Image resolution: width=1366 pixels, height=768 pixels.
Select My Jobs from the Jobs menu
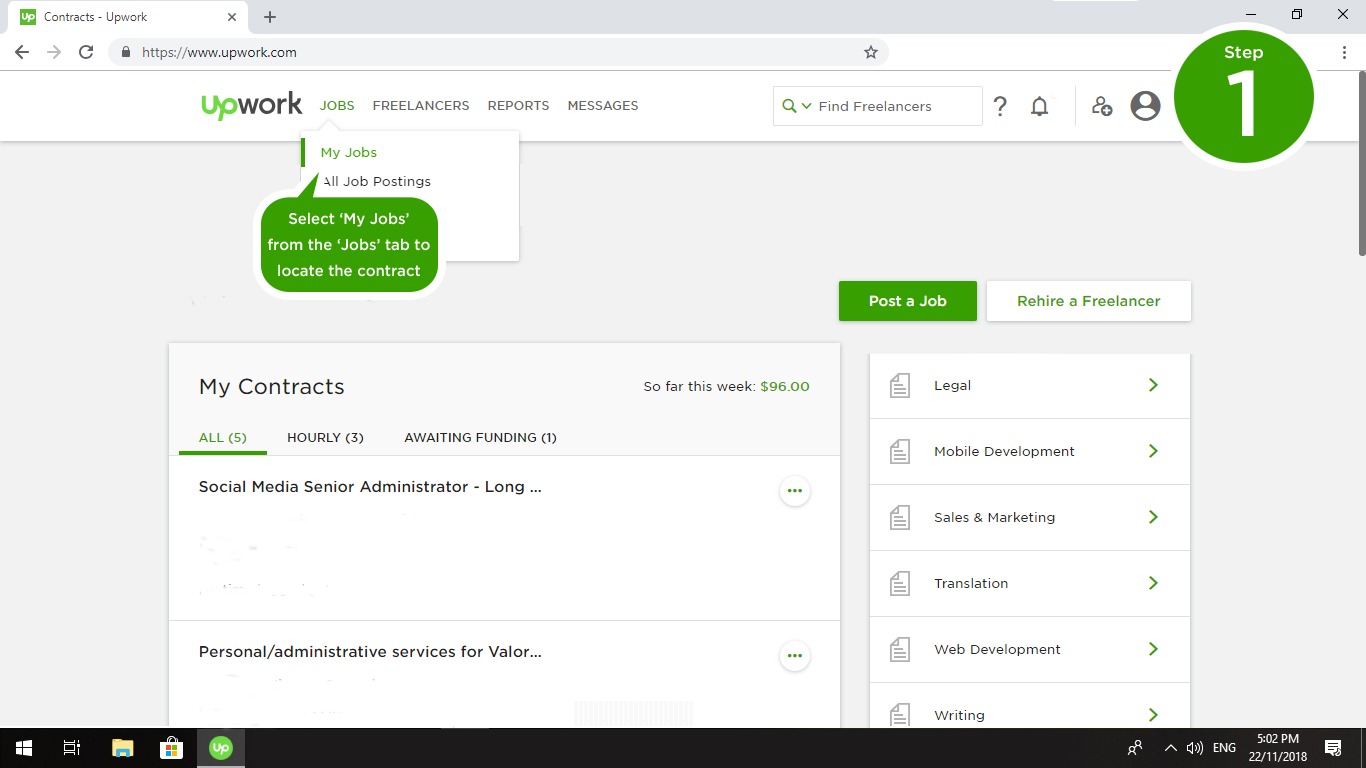tap(349, 153)
